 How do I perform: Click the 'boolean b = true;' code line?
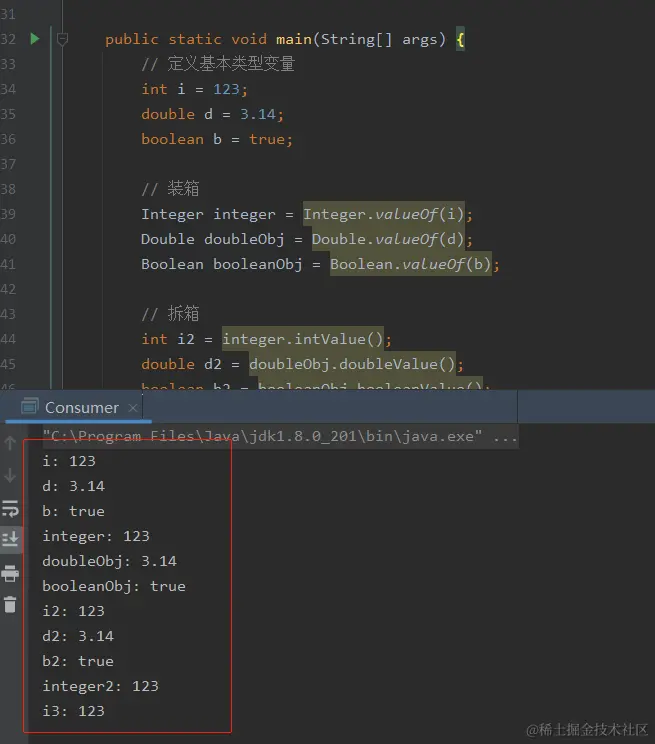coord(217,139)
